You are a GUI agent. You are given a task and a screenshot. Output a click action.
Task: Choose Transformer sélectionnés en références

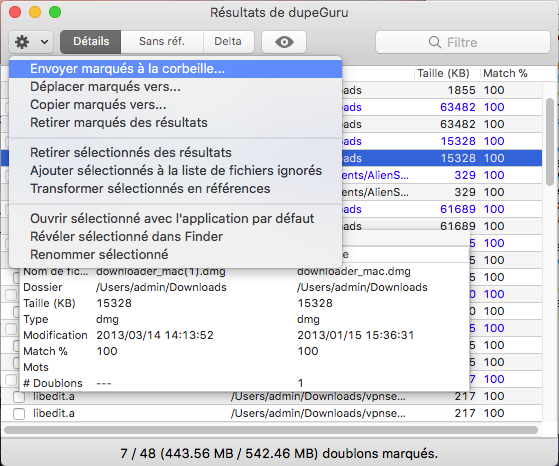[175, 189]
